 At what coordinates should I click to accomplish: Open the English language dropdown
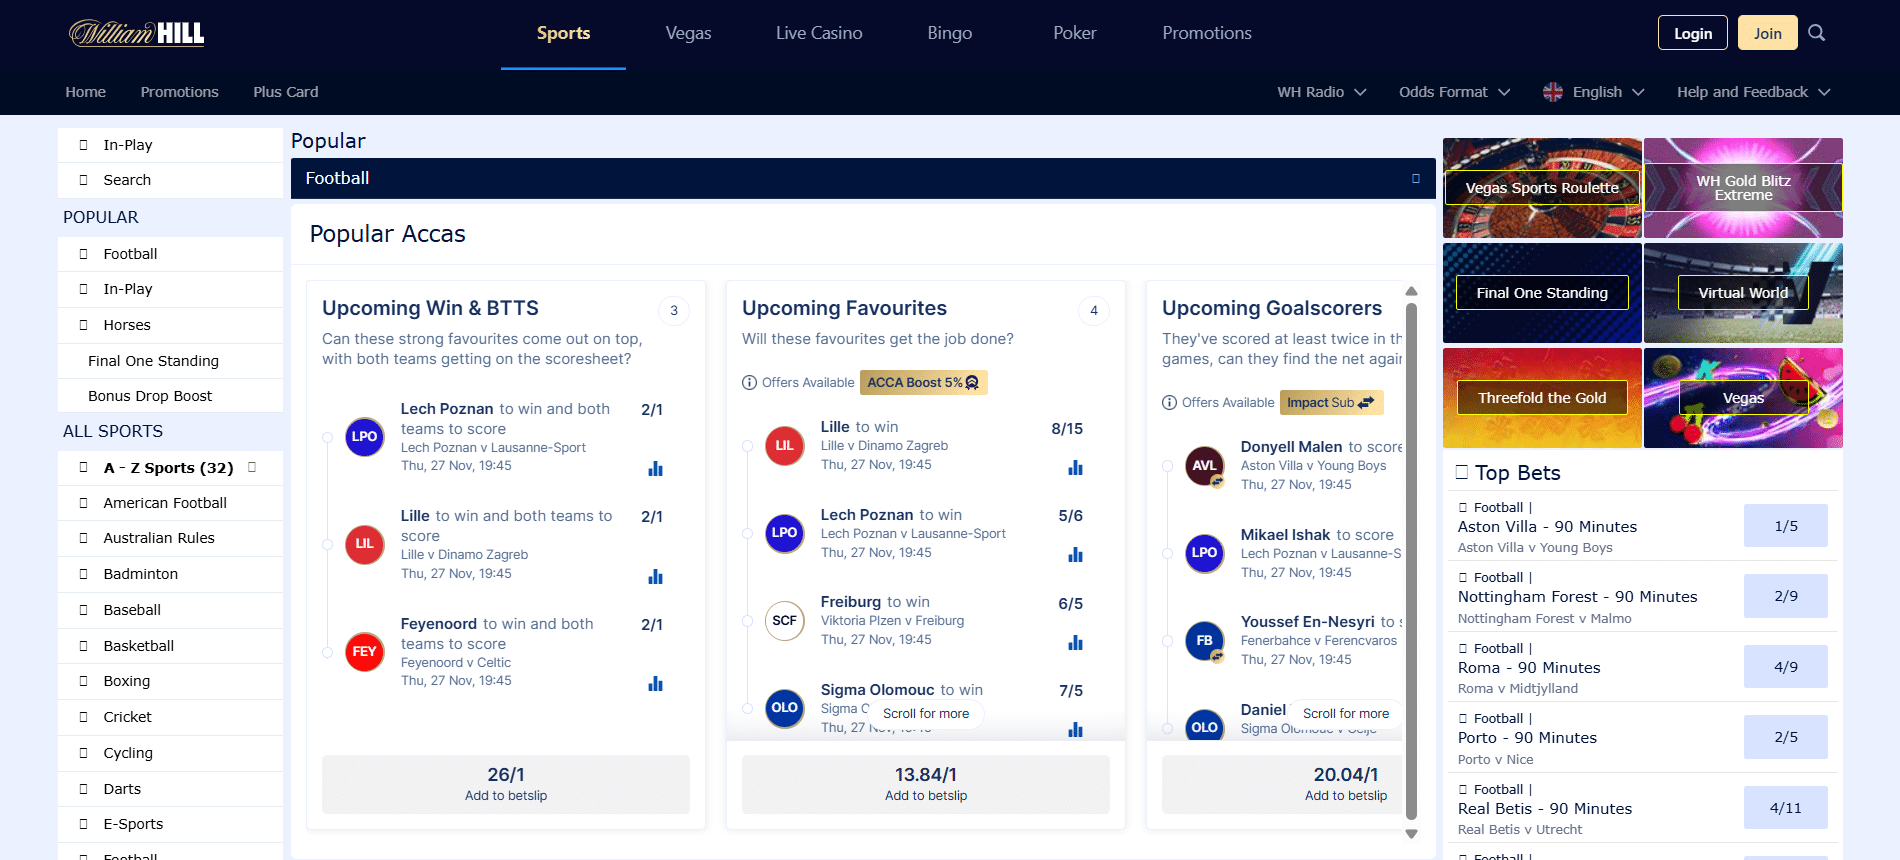(1594, 92)
